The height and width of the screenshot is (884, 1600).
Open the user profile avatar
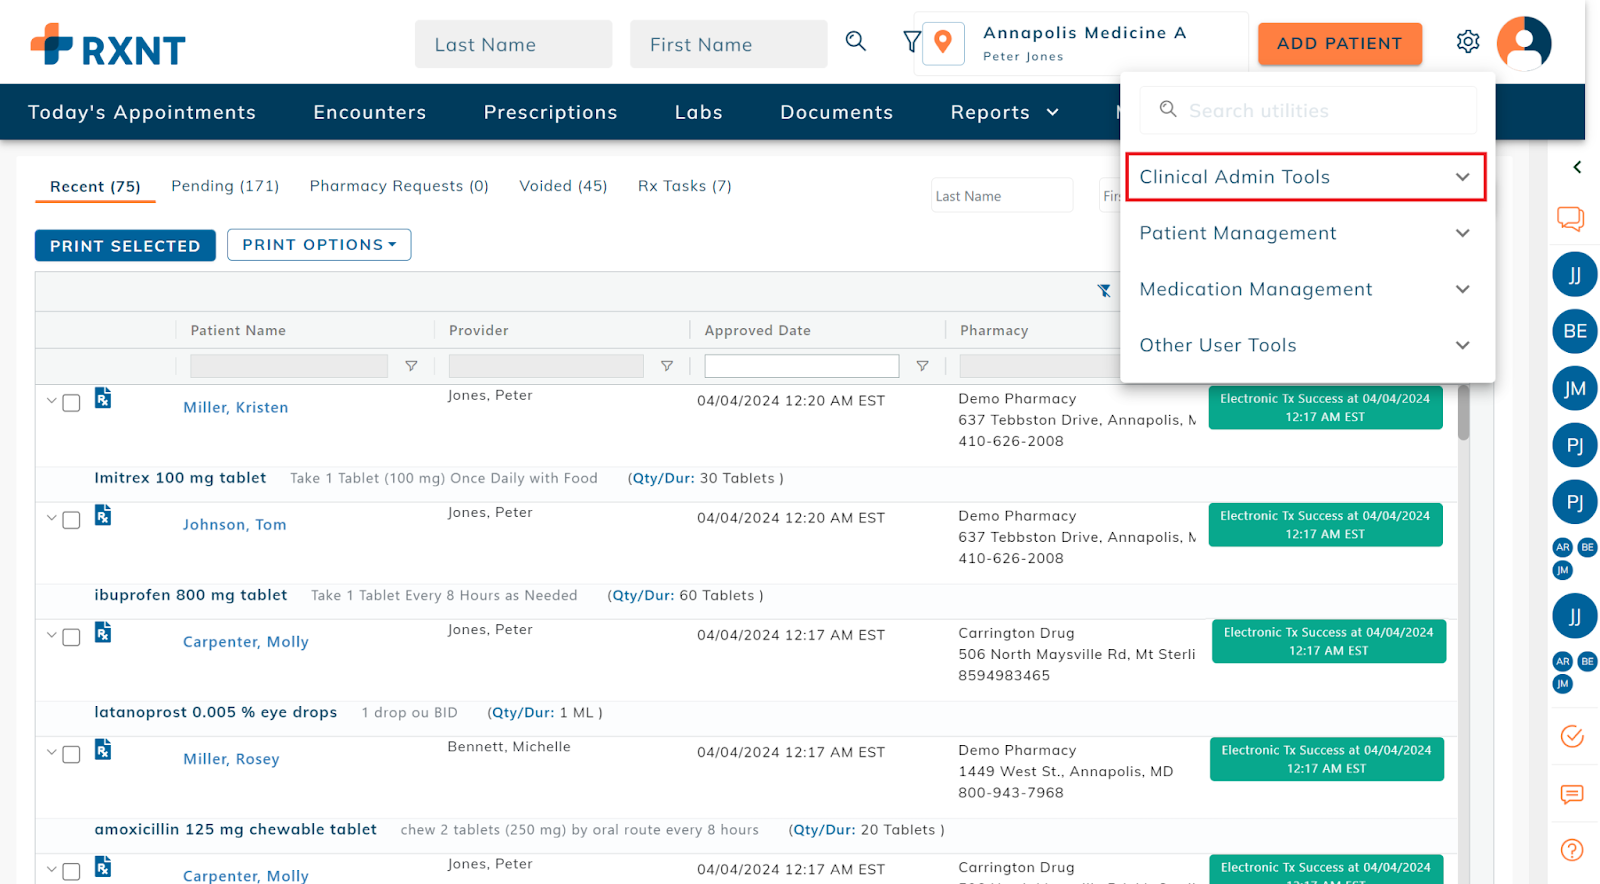(1523, 43)
